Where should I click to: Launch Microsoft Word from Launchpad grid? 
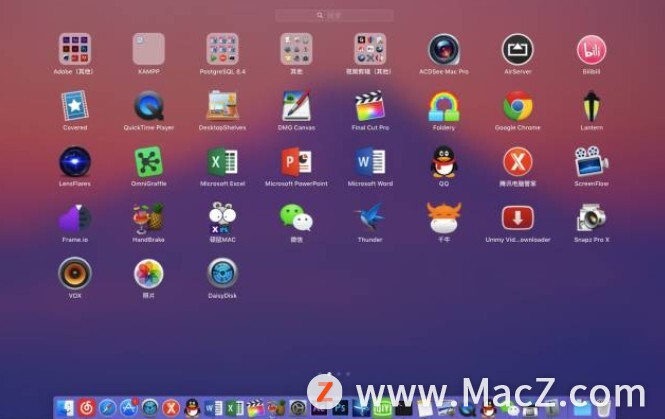click(x=370, y=162)
